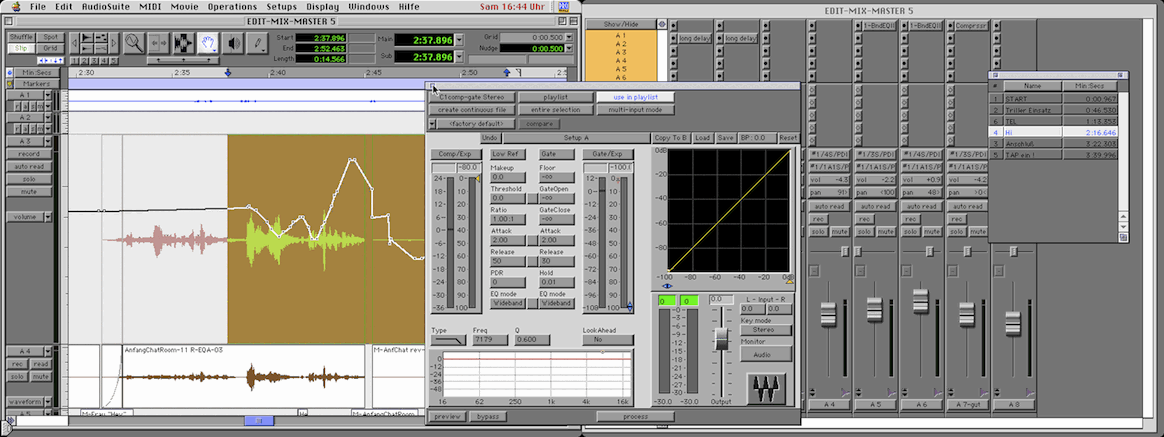Click the Undo button in plug-in

coord(490,138)
